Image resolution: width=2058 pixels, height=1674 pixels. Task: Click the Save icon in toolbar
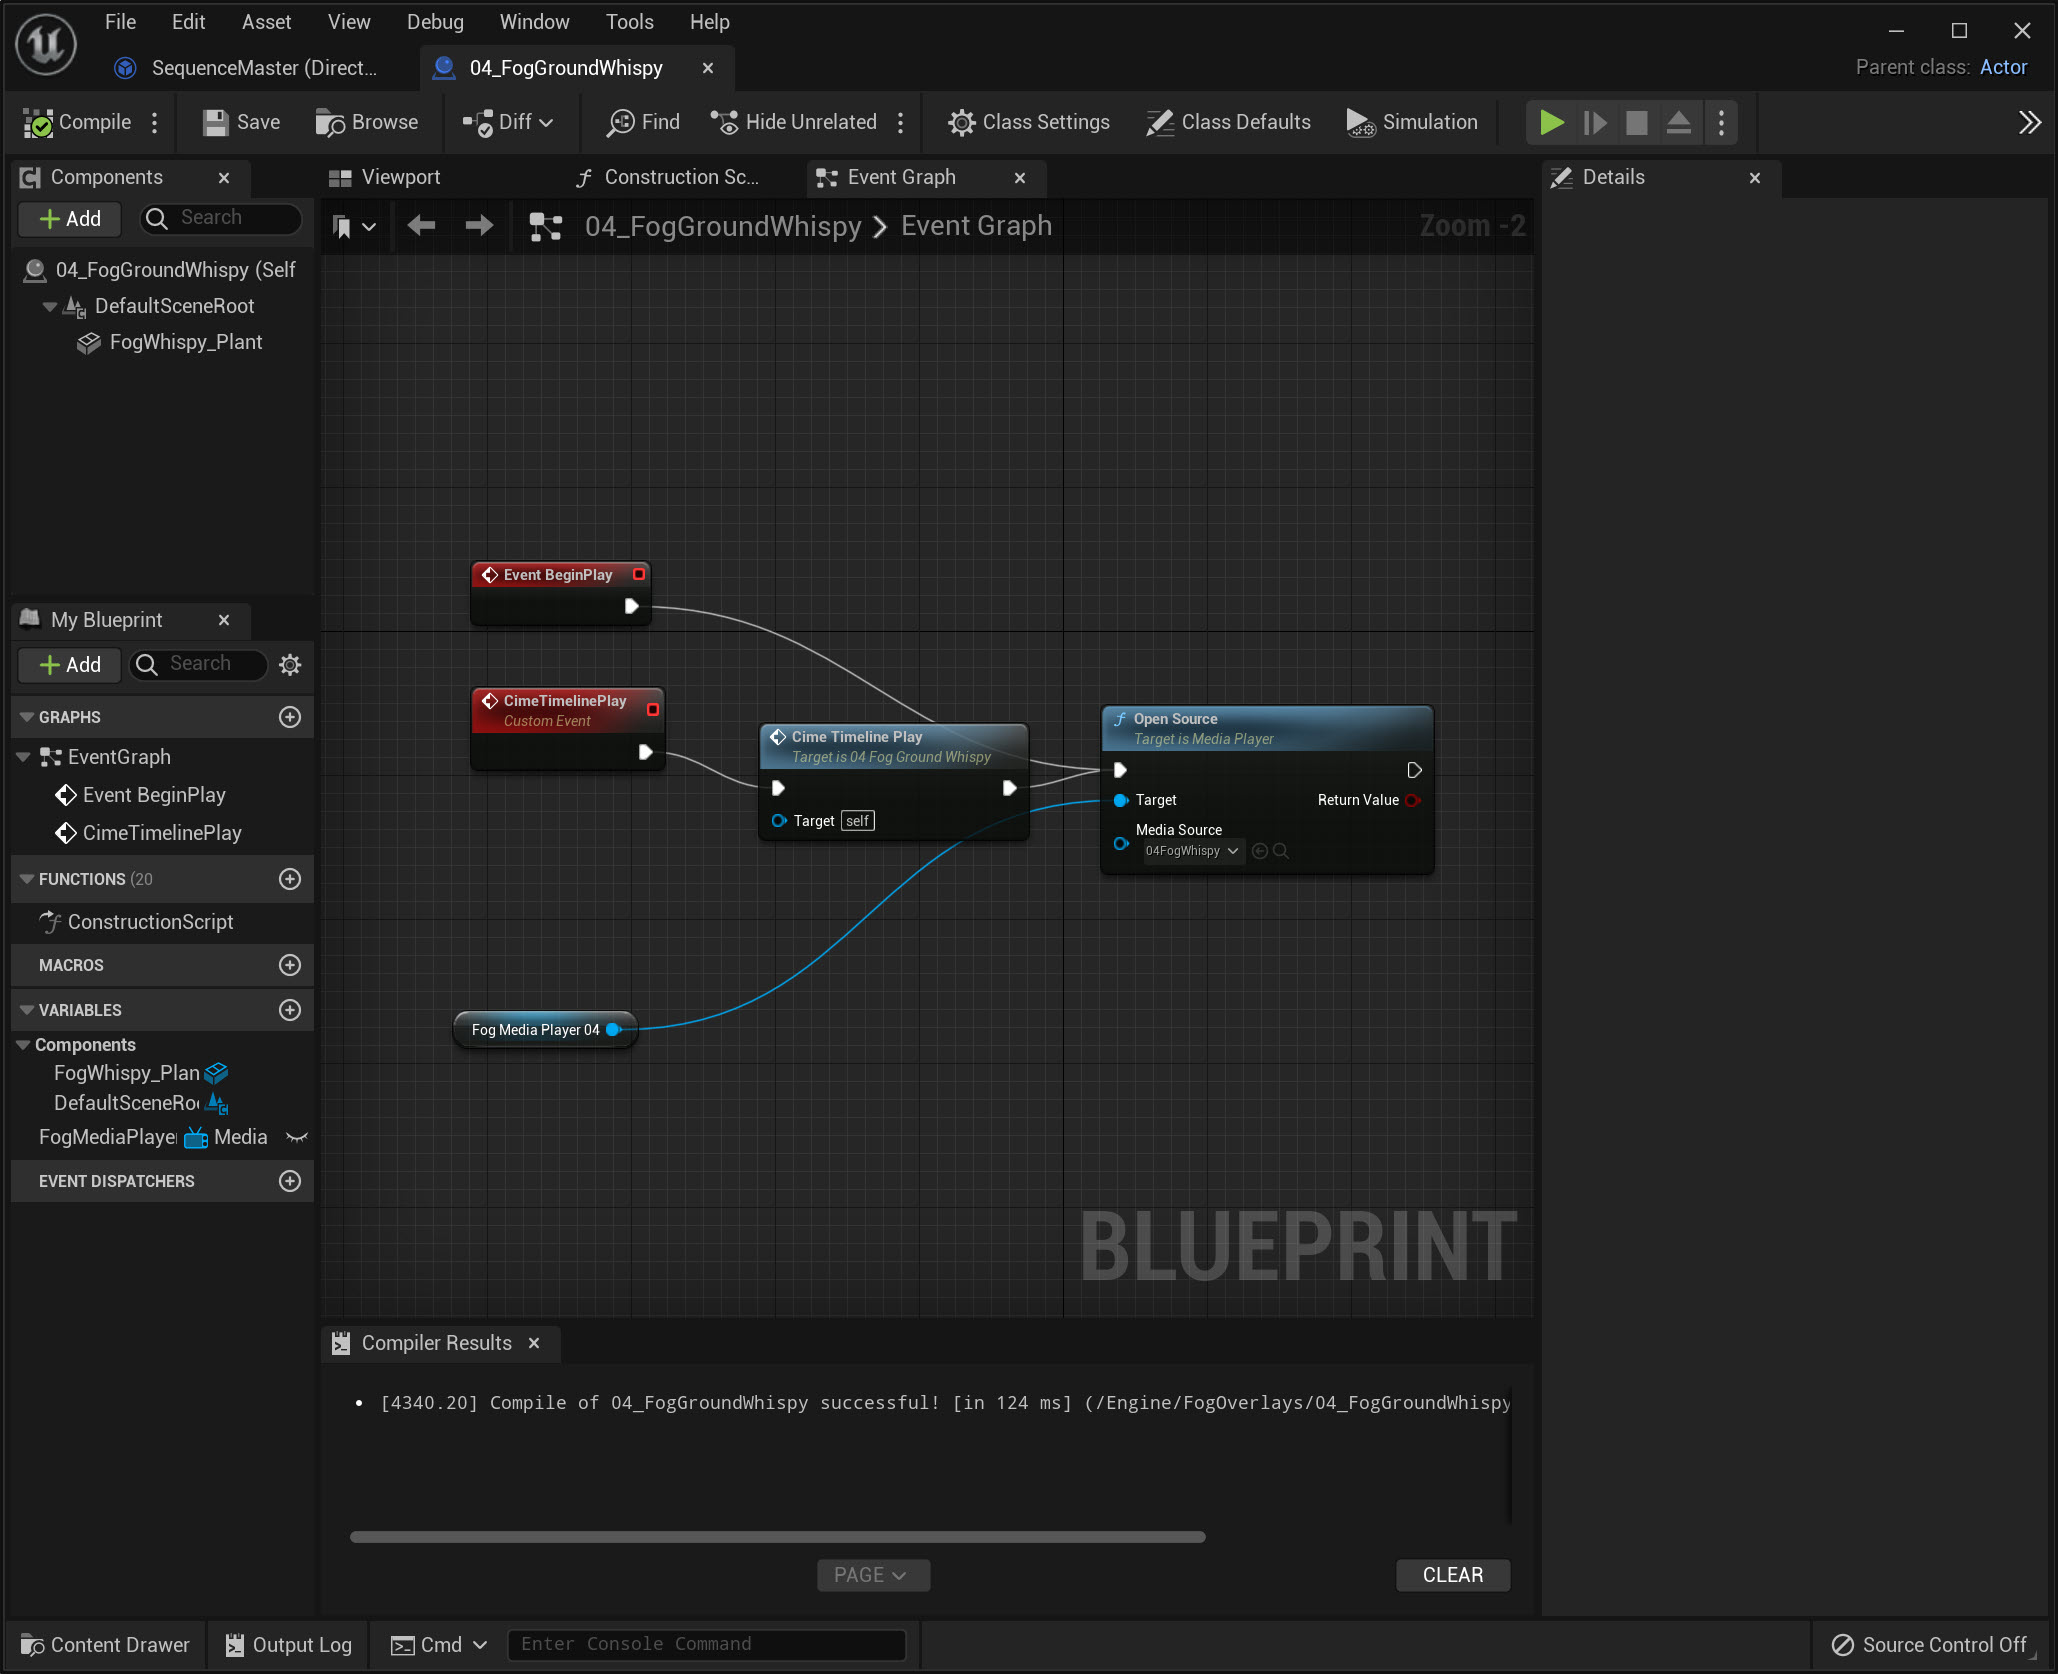(215, 122)
